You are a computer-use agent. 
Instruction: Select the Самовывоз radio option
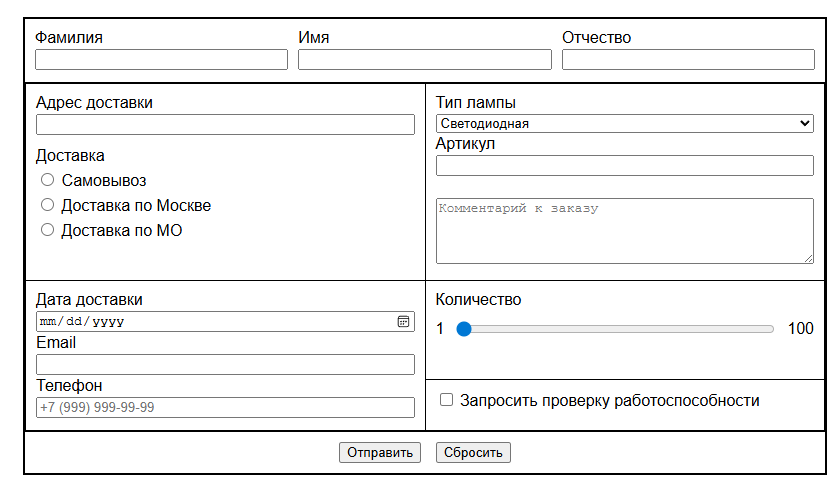[47, 180]
